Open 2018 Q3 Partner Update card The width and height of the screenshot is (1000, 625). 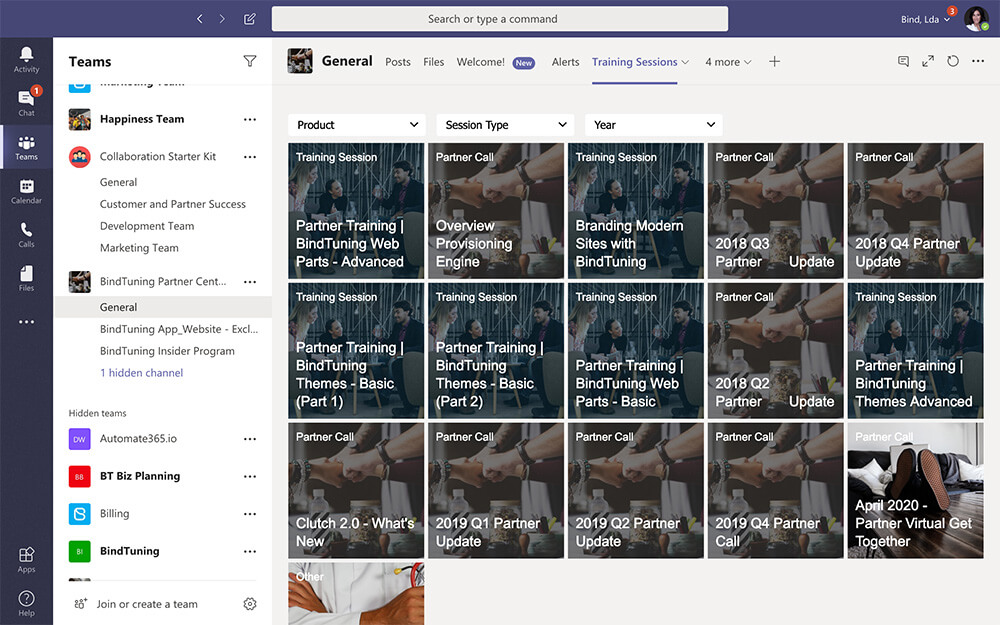(x=776, y=211)
